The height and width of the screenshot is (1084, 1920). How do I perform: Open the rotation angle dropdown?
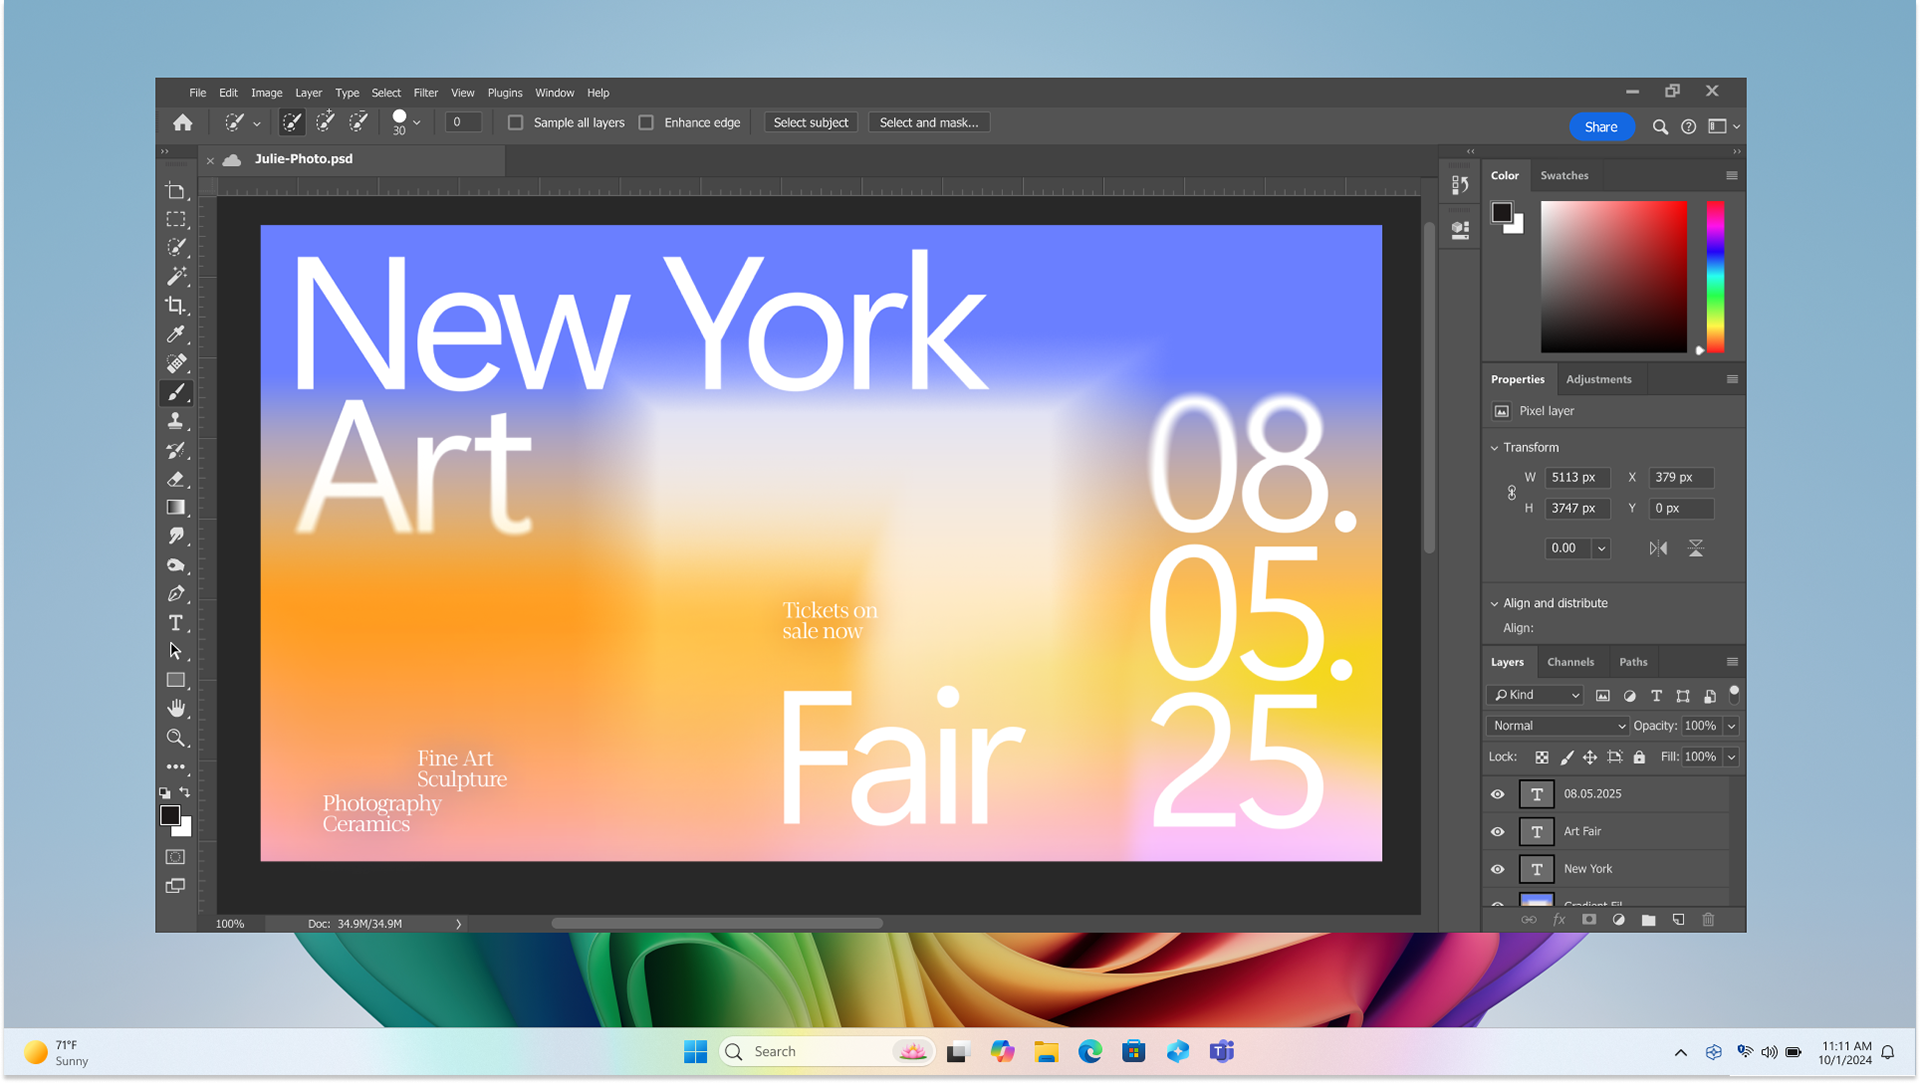(1601, 548)
